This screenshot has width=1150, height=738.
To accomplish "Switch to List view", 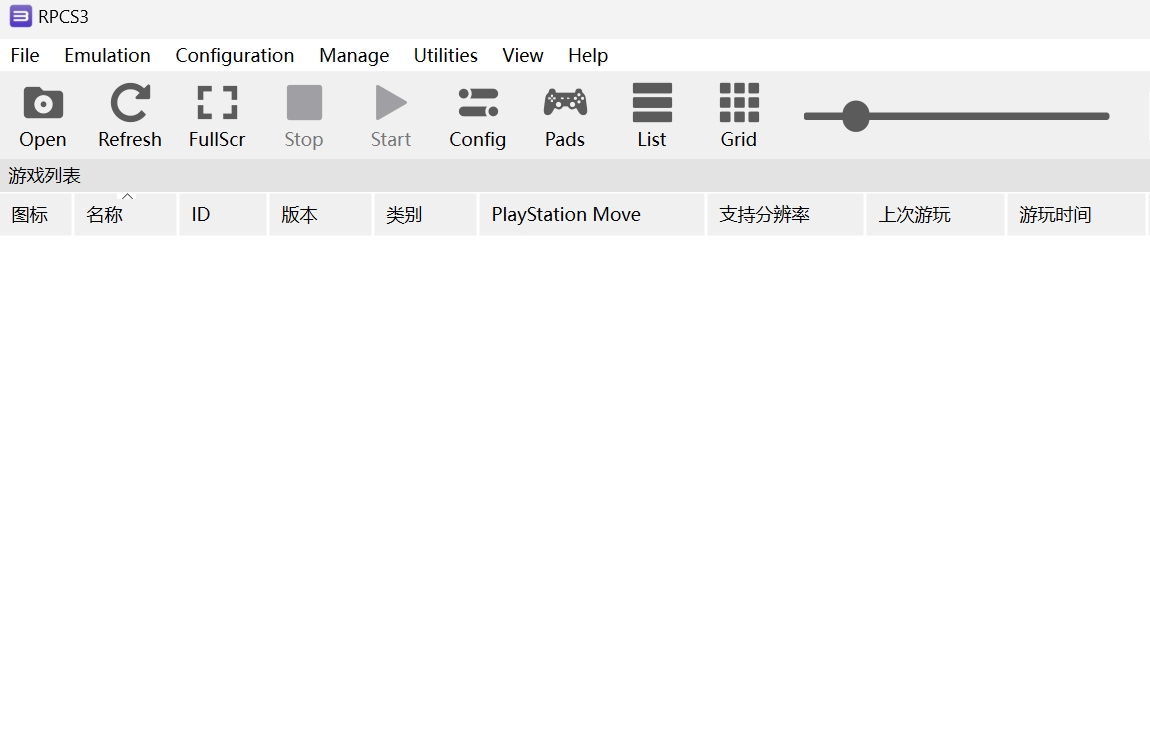I will 651,115.
